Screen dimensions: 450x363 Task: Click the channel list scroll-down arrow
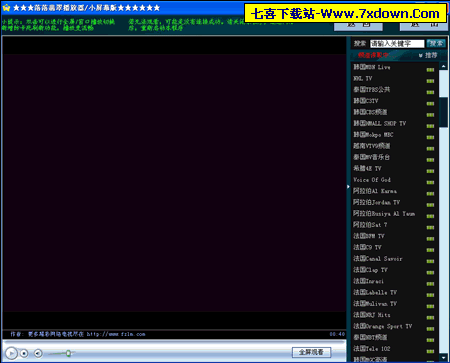pos(443,358)
